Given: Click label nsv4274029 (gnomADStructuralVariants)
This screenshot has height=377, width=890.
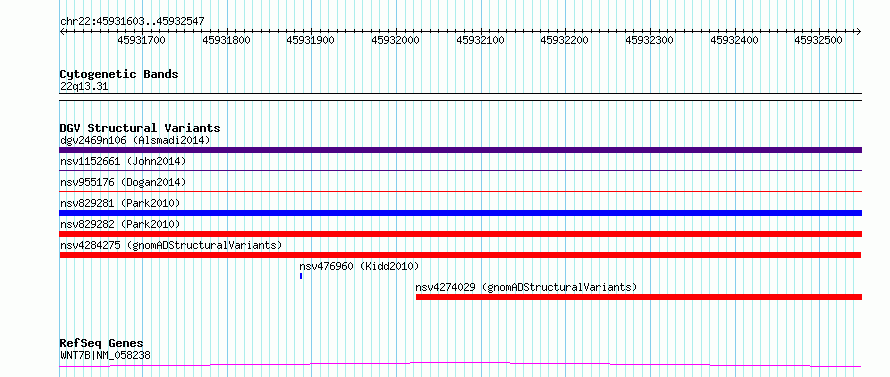Looking at the screenshot, I should click(526, 287).
